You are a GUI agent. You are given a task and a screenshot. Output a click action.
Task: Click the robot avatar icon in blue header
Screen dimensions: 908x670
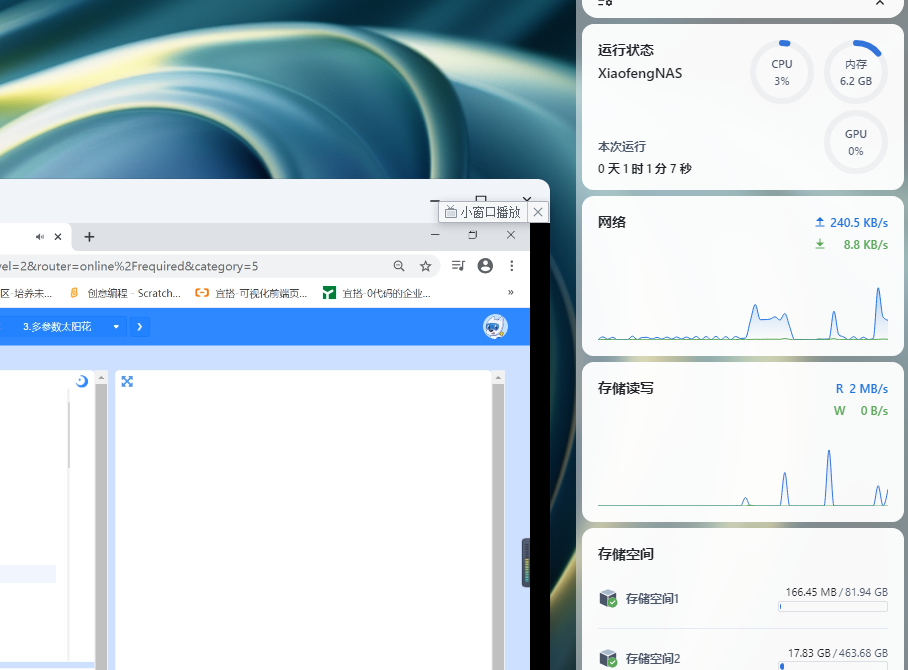click(x=495, y=327)
